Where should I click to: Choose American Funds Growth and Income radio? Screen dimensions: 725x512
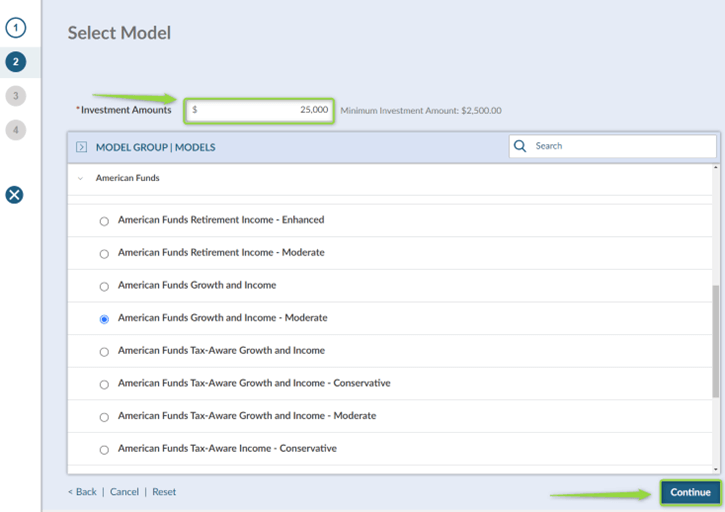pyautogui.click(x=104, y=287)
